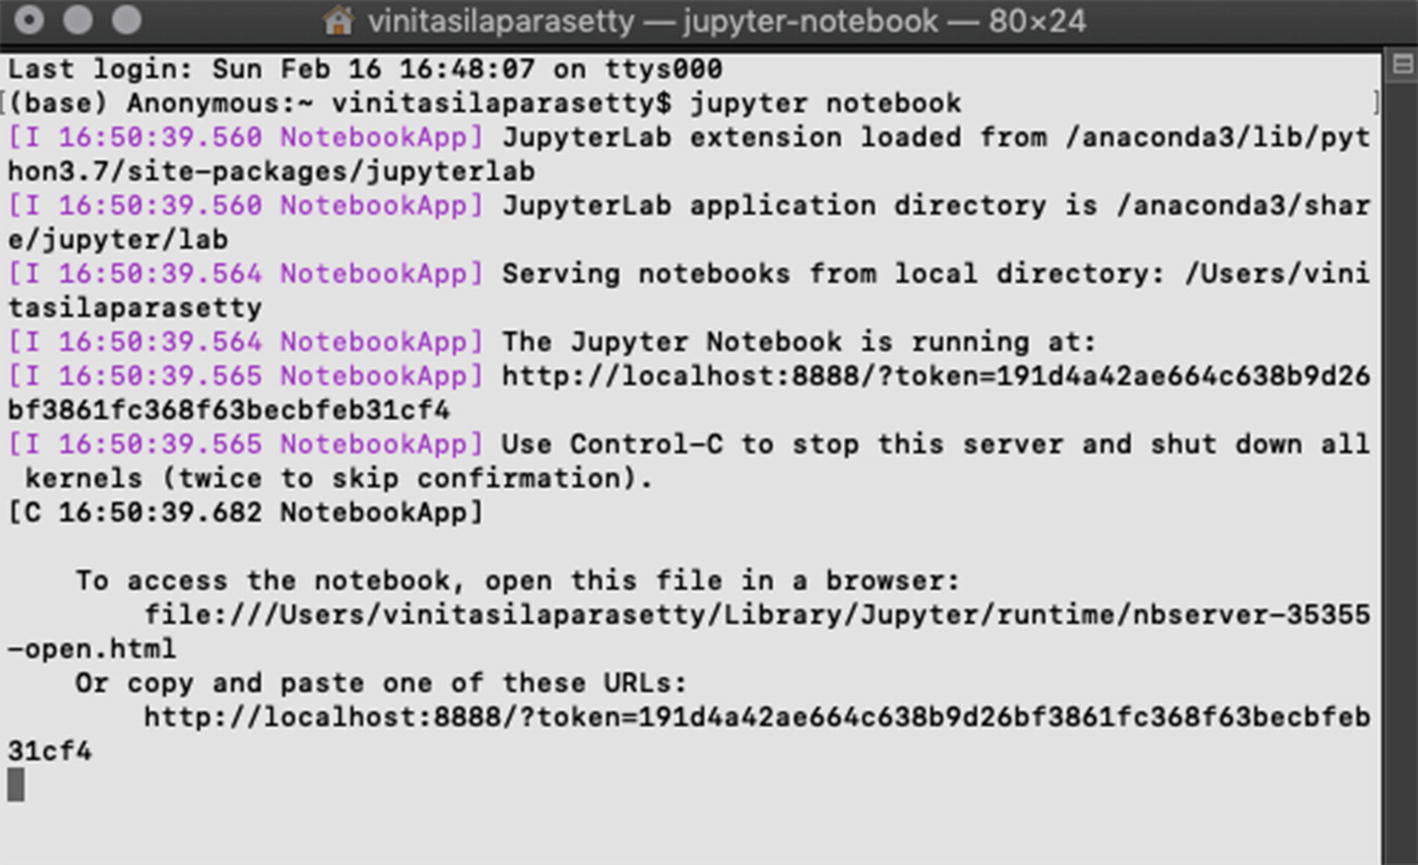Click 'kernels (twice to skip confirmation).' line
The height and width of the screenshot is (865, 1418).
point(339,478)
